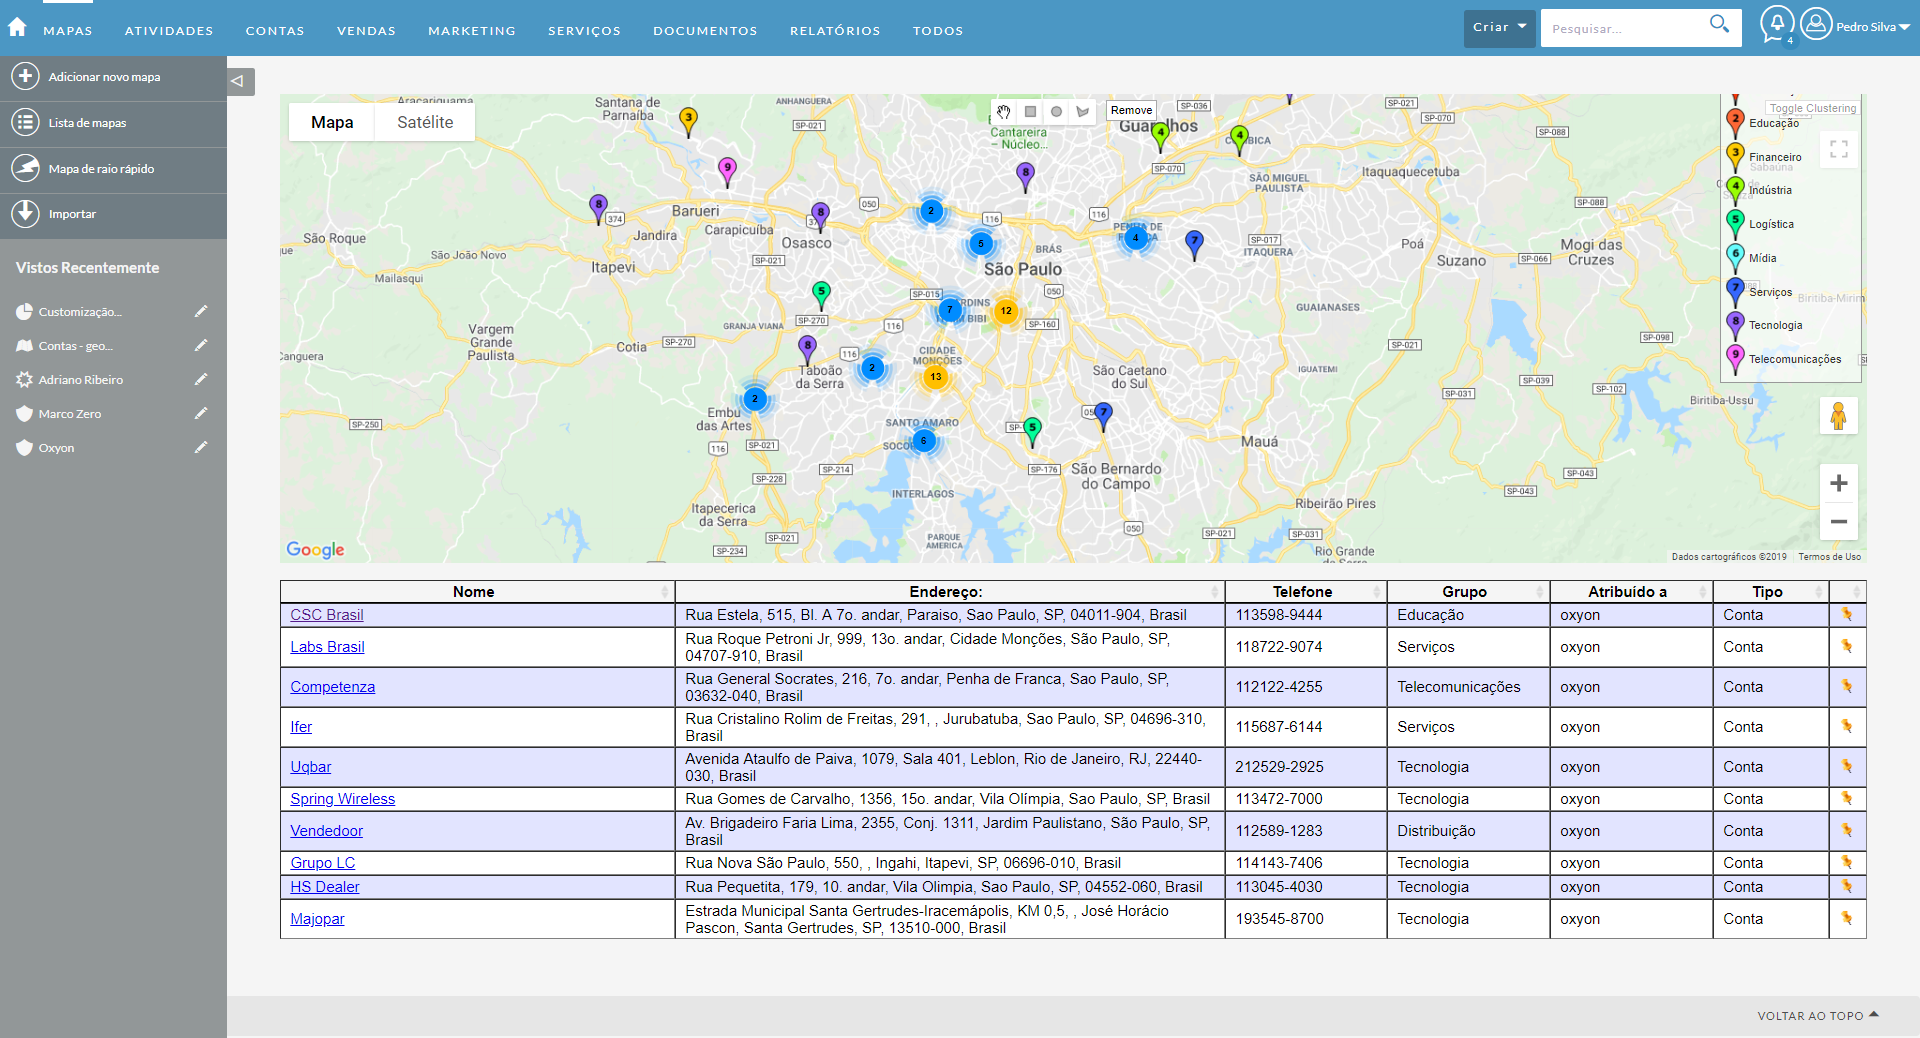
Task: Click the yellow cluster marker 13
Action: pyautogui.click(x=935, y=377)
